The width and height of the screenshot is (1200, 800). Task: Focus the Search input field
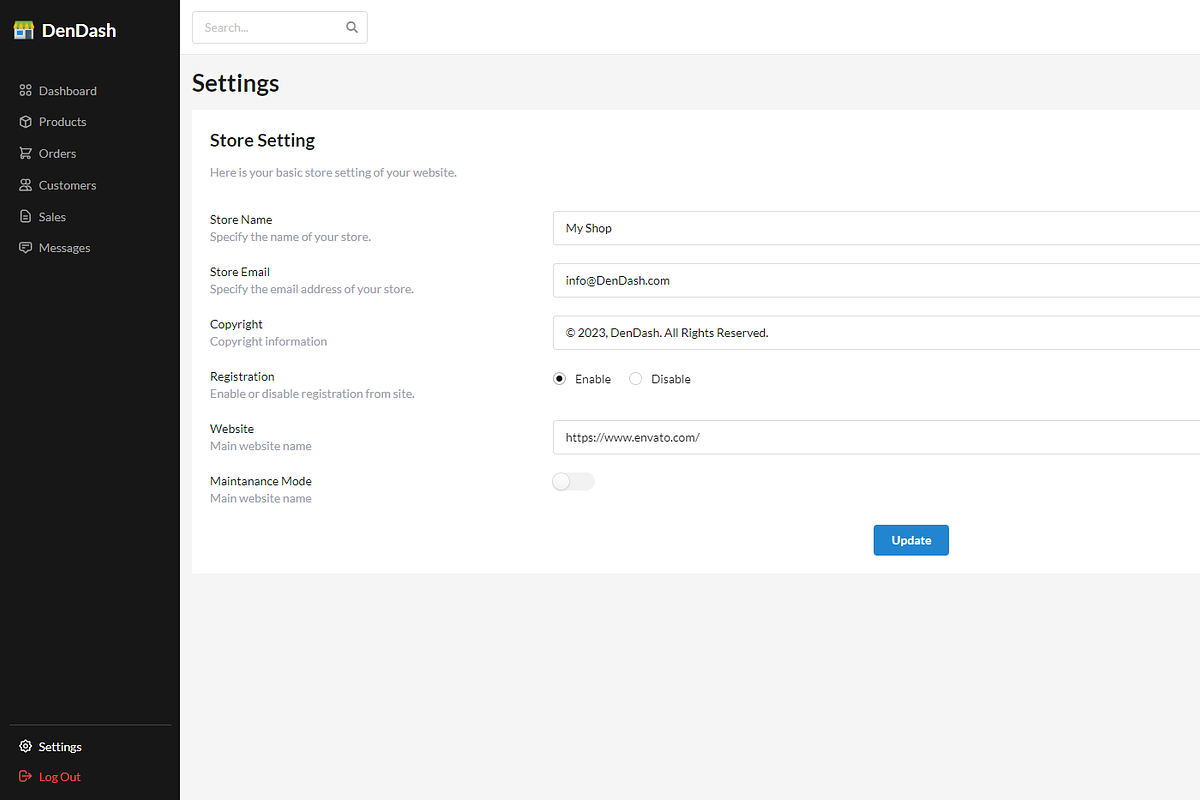point(280,28)
